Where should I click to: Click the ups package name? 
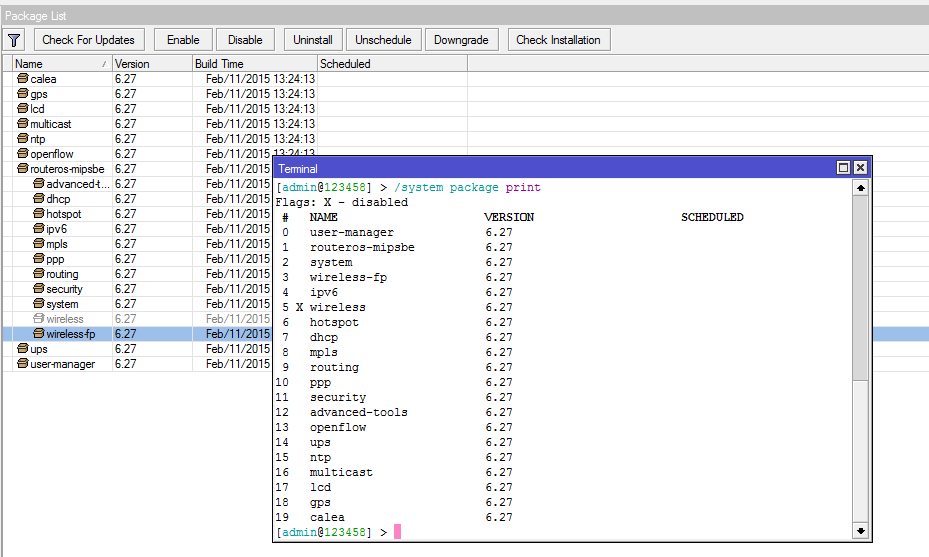(39, 349)
